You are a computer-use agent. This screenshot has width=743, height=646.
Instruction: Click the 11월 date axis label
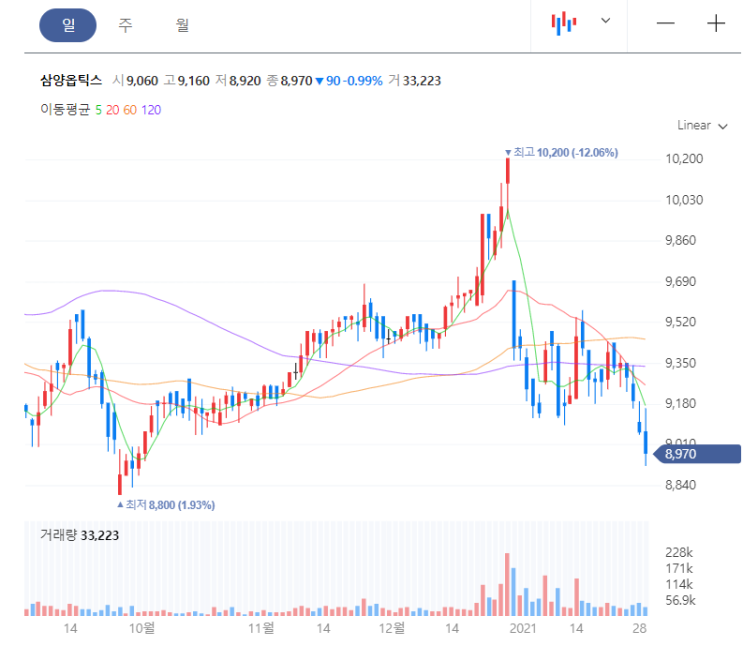(262, 628)
